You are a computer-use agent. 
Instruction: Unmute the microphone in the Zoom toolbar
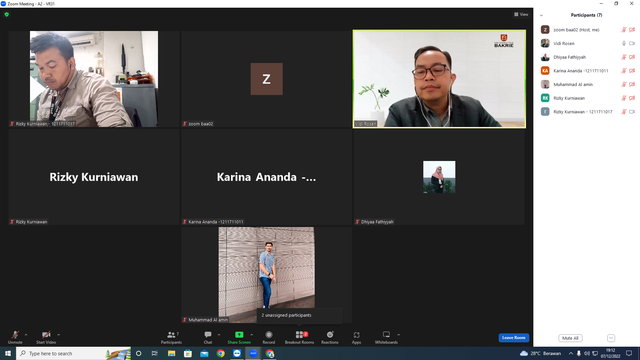point(15,337)
